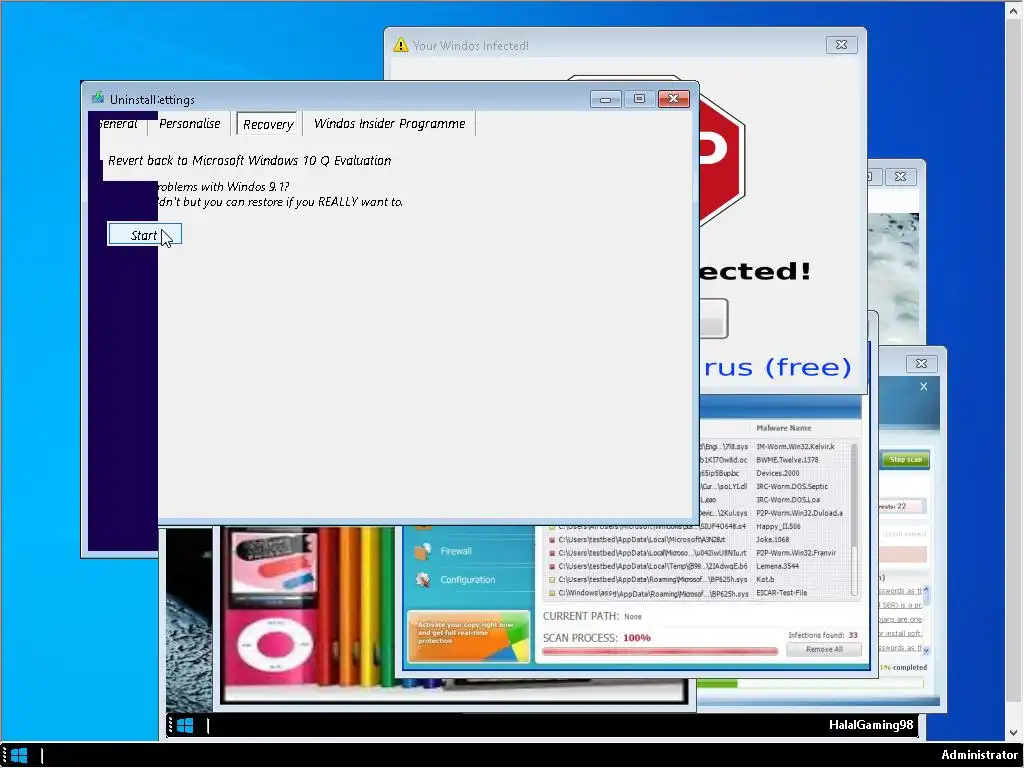Viewport: 1024px width, 768px height.
Task: Click the yellow marker on Kot.b row
Action: pos(552,579)
